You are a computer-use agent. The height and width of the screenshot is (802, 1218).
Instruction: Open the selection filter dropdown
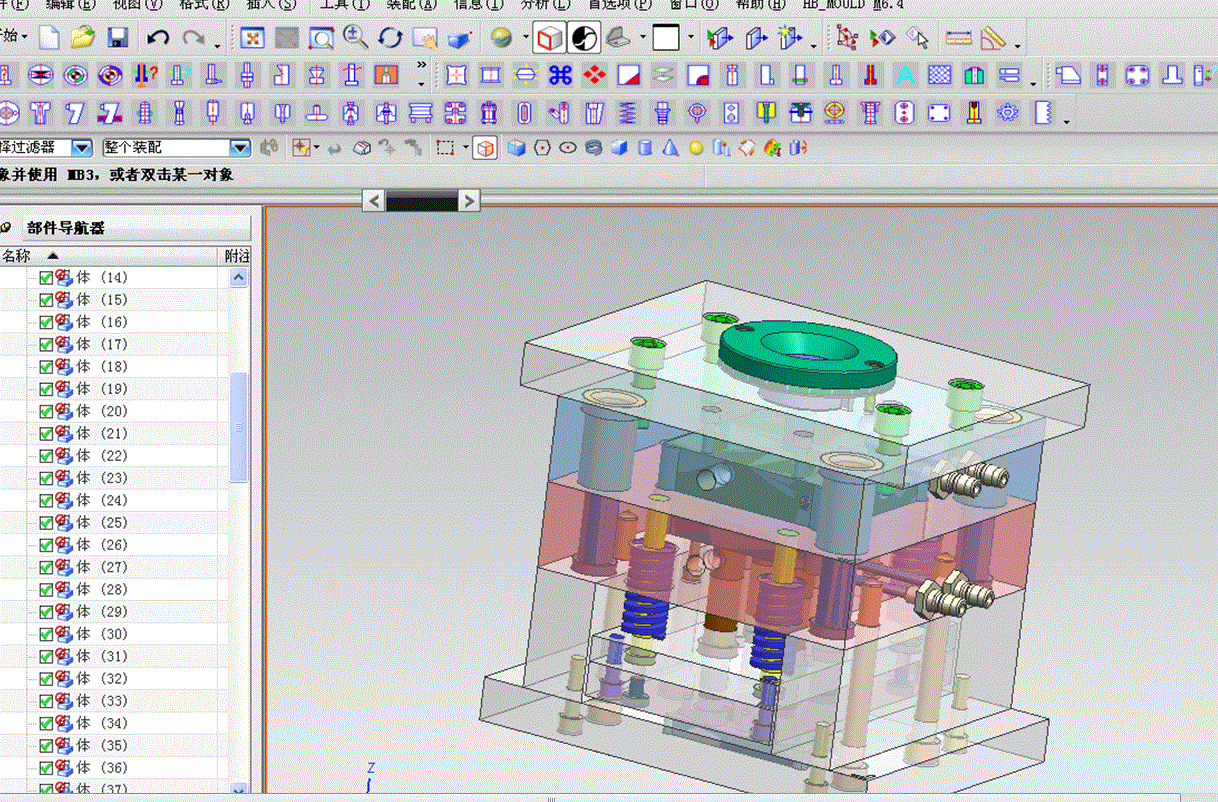[x=82, y=147]
